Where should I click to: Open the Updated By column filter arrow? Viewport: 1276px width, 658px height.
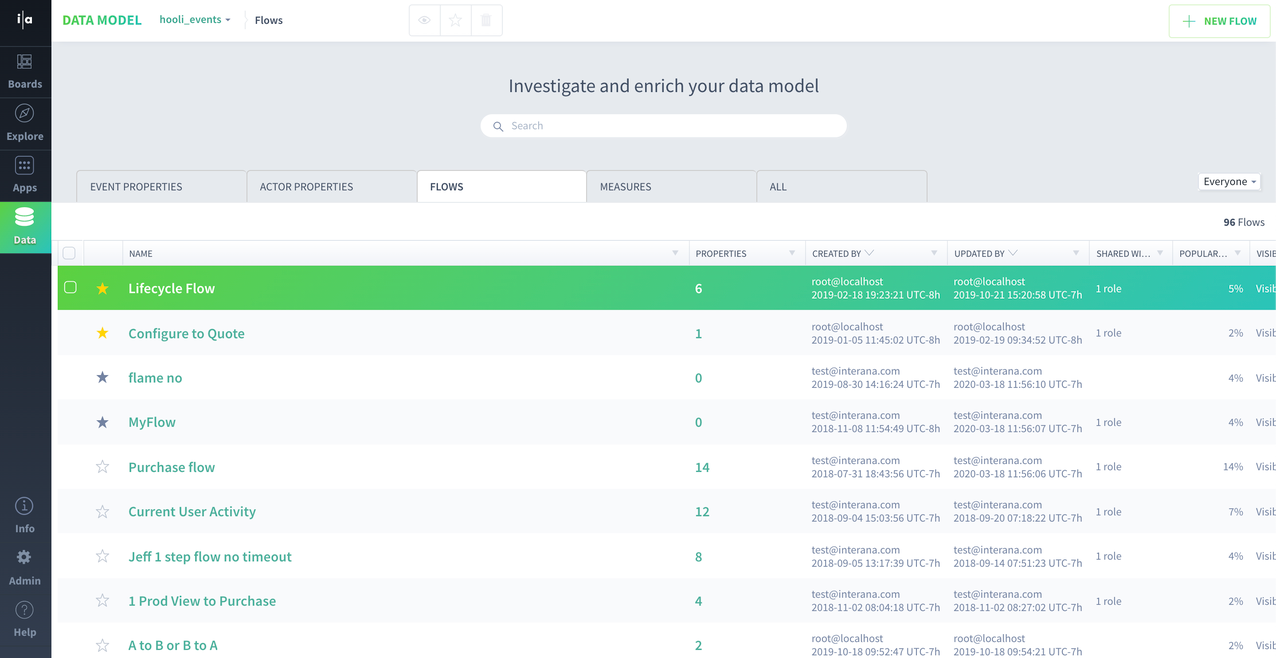pyautogui.click(x=1076, y=253)
